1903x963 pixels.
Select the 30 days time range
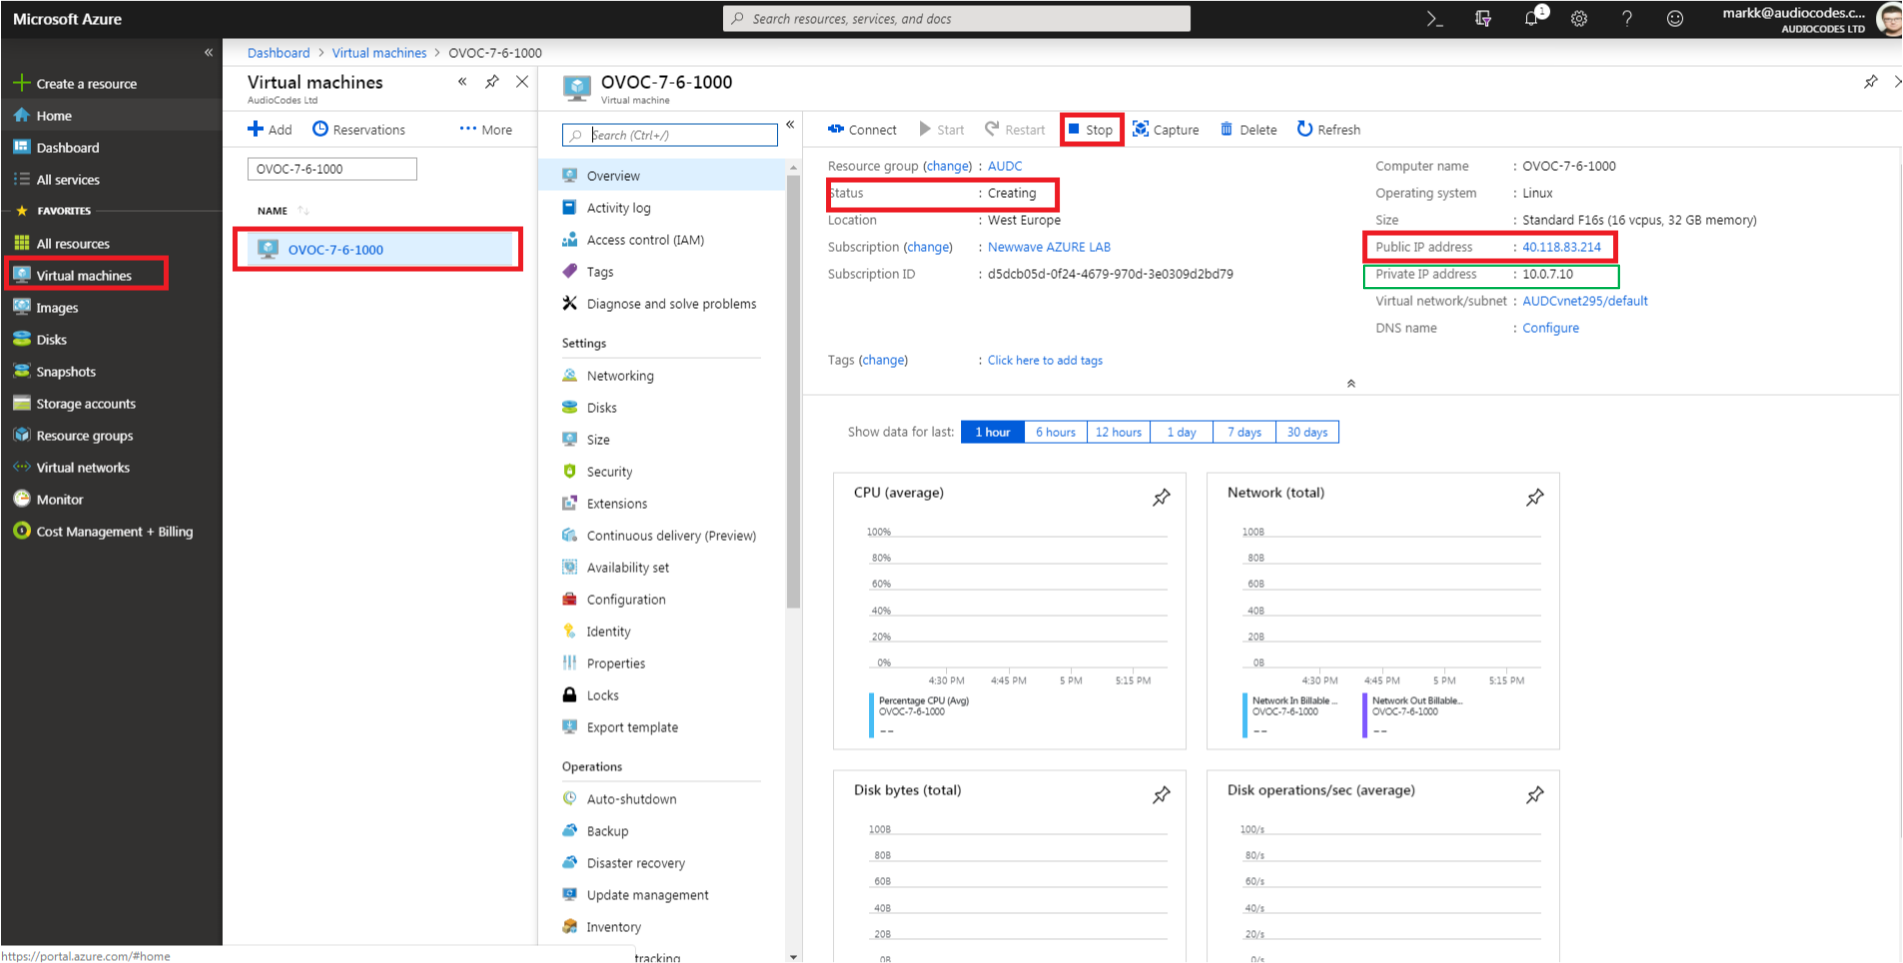coord(1306,432)
